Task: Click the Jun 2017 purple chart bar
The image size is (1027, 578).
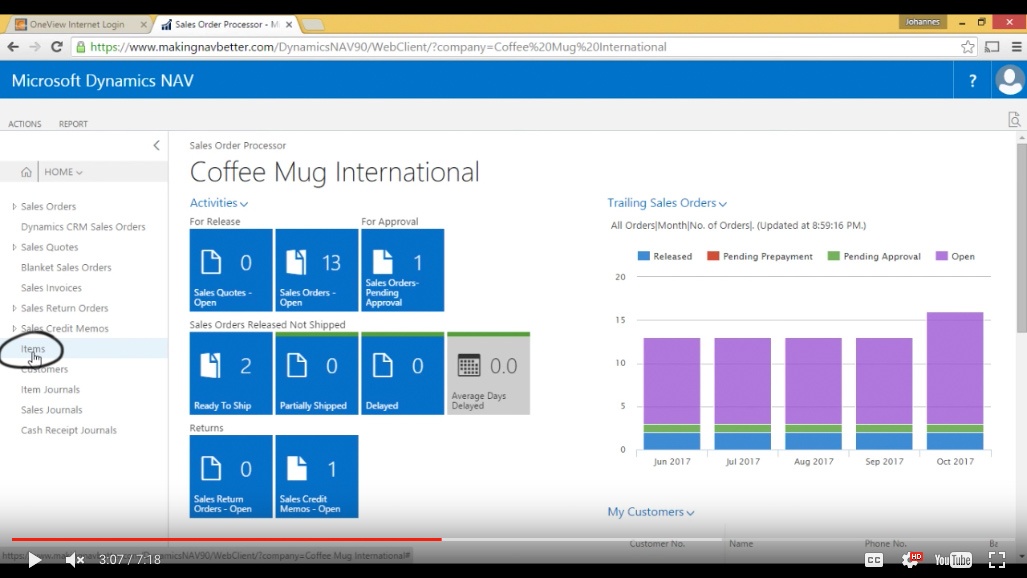Action: [x=672, y=381]
